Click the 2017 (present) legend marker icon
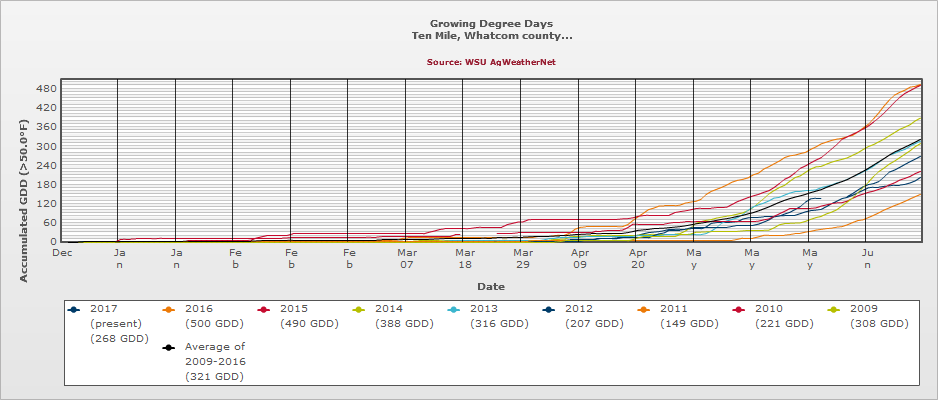 [x=73, y=310]
